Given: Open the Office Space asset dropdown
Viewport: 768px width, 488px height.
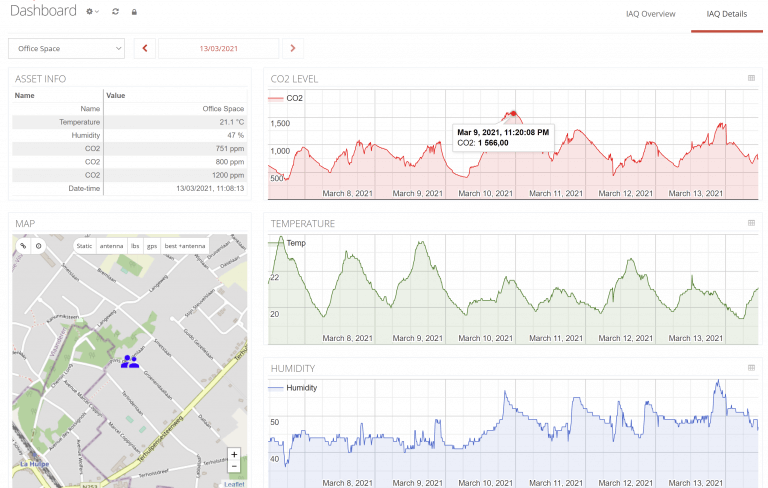Looking at the screenshot, I should (67, 49).
